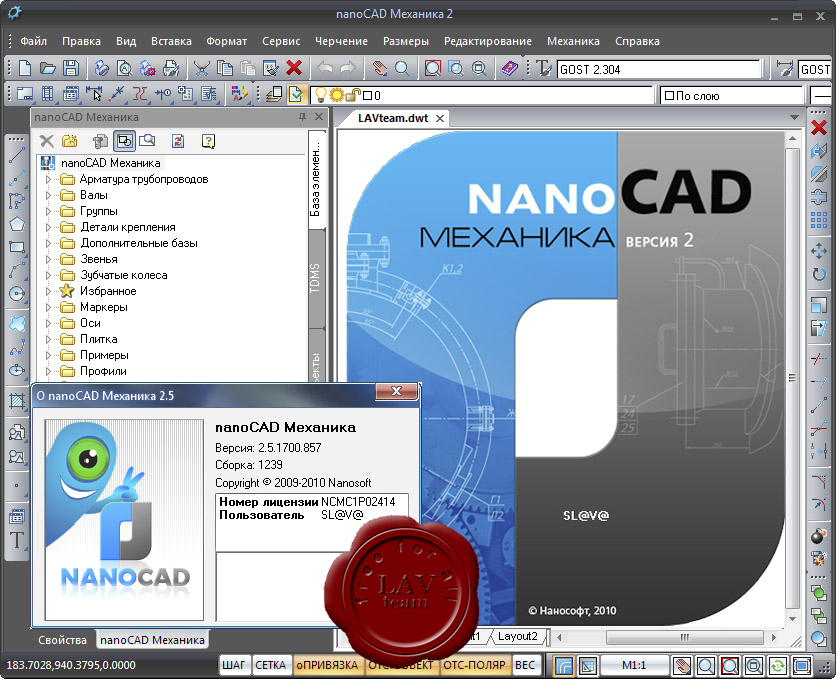Redo action with the Redo arrow

point(348,68)
